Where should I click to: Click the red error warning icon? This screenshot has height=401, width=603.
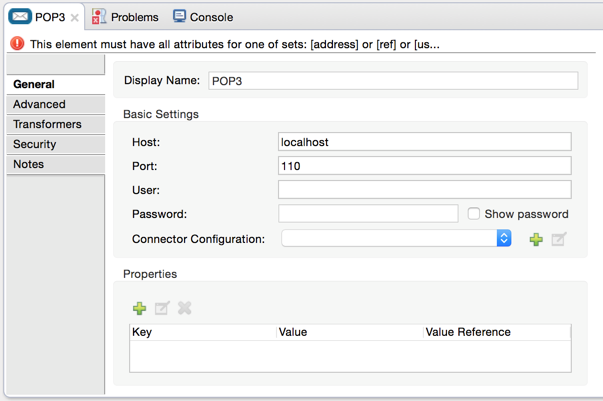17,43
